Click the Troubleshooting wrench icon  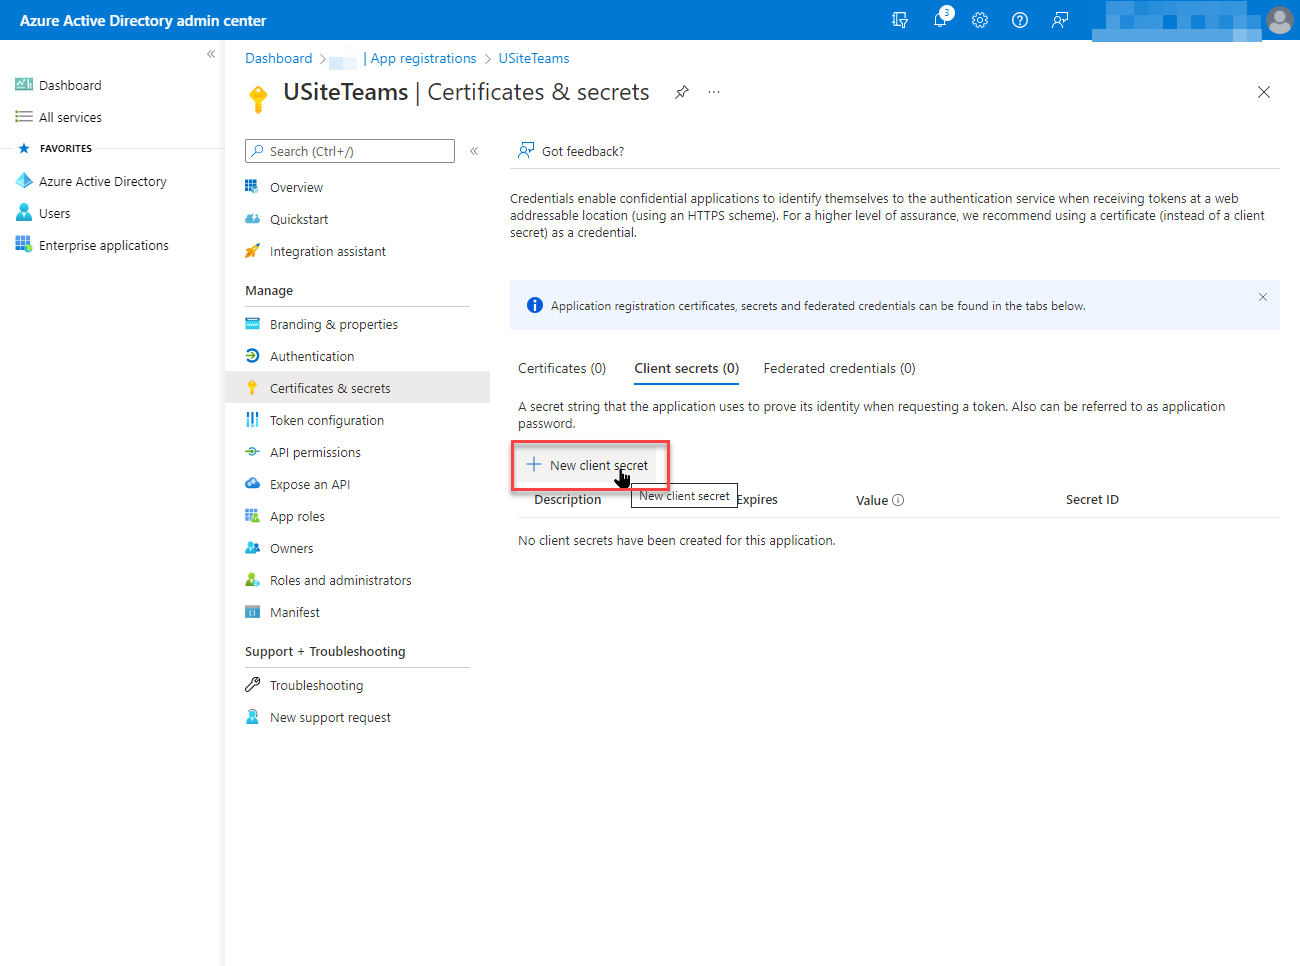click(x=252, y=685)
